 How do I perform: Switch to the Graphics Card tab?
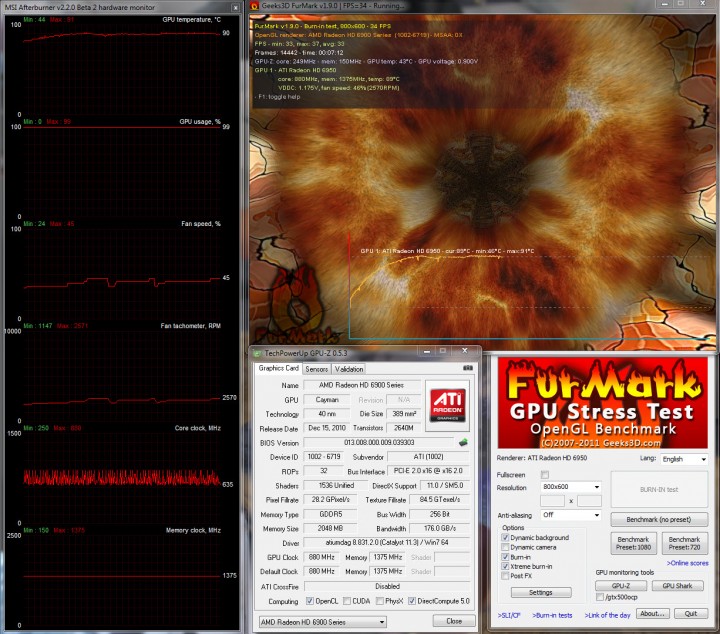[278, 368]
